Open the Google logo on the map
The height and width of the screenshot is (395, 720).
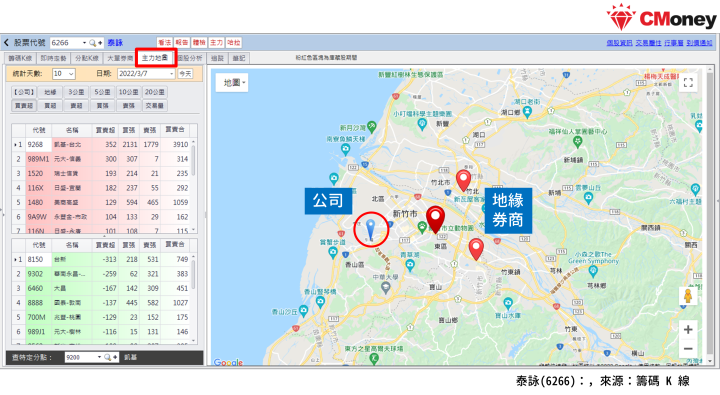coord(228,362)
